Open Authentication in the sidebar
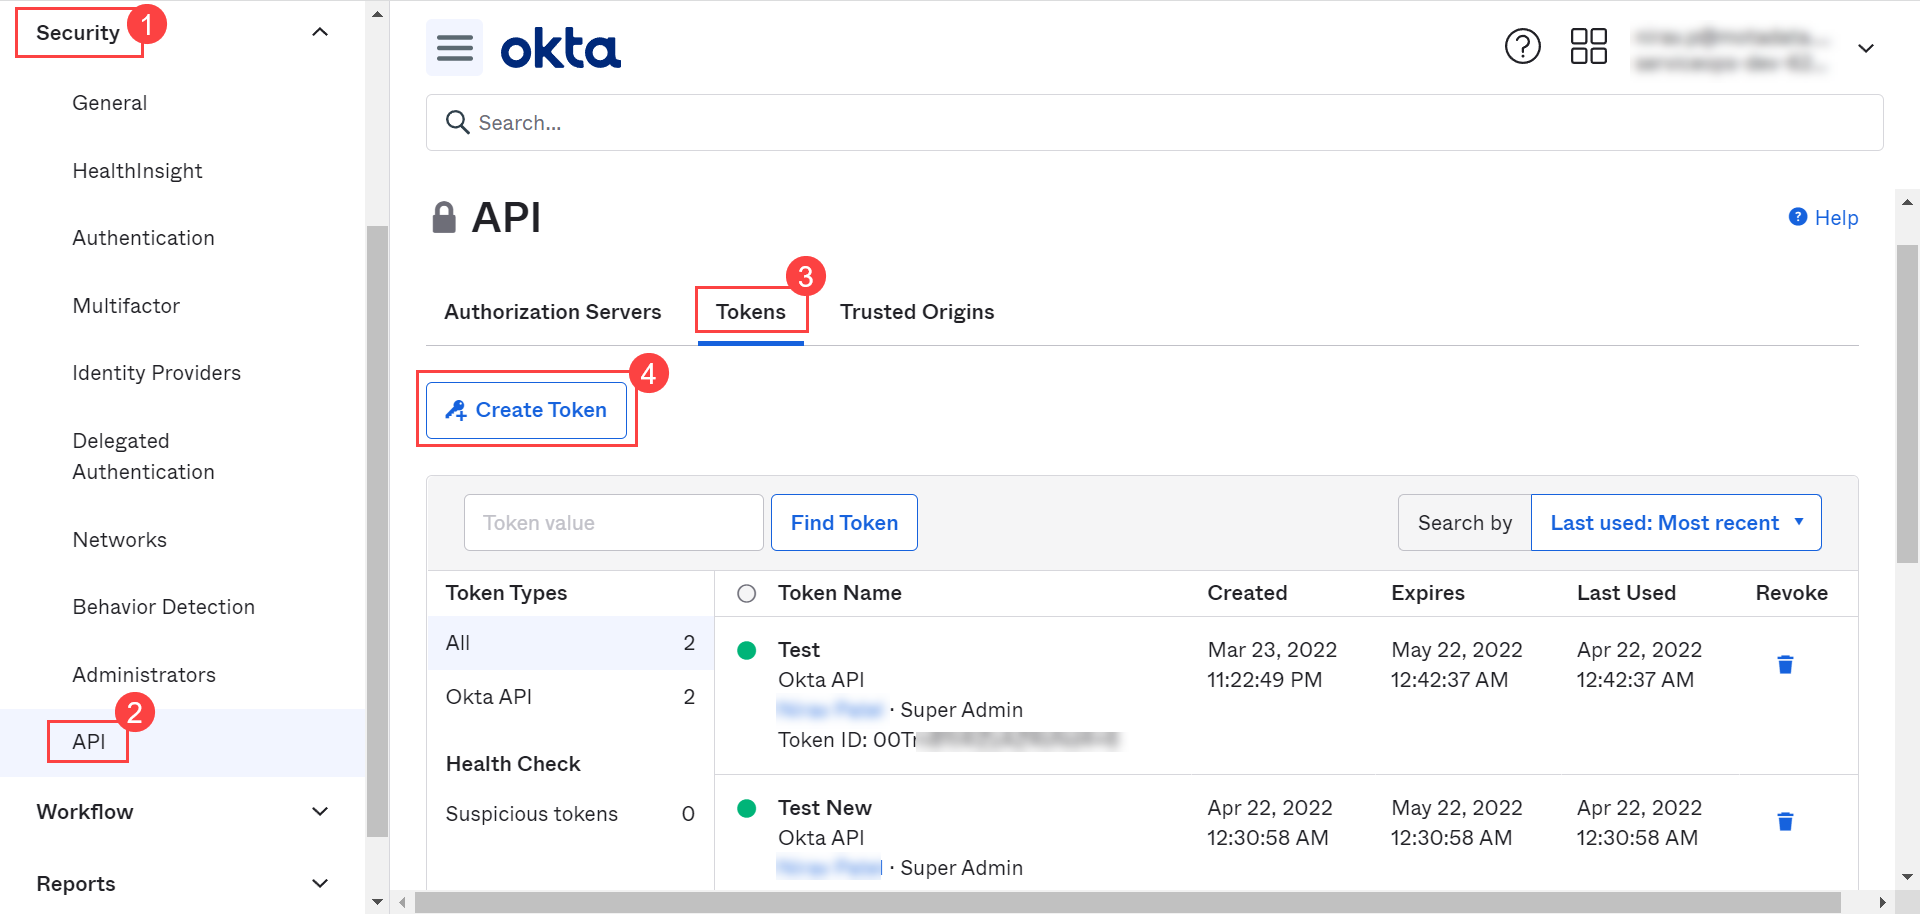This screenshot has width=1920, height=914. click(143, 238)
